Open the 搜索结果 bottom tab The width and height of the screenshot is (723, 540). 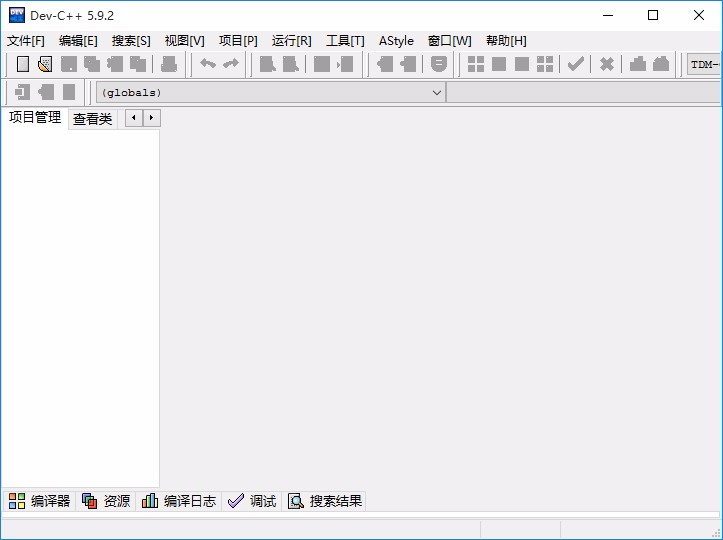point(325,501)
